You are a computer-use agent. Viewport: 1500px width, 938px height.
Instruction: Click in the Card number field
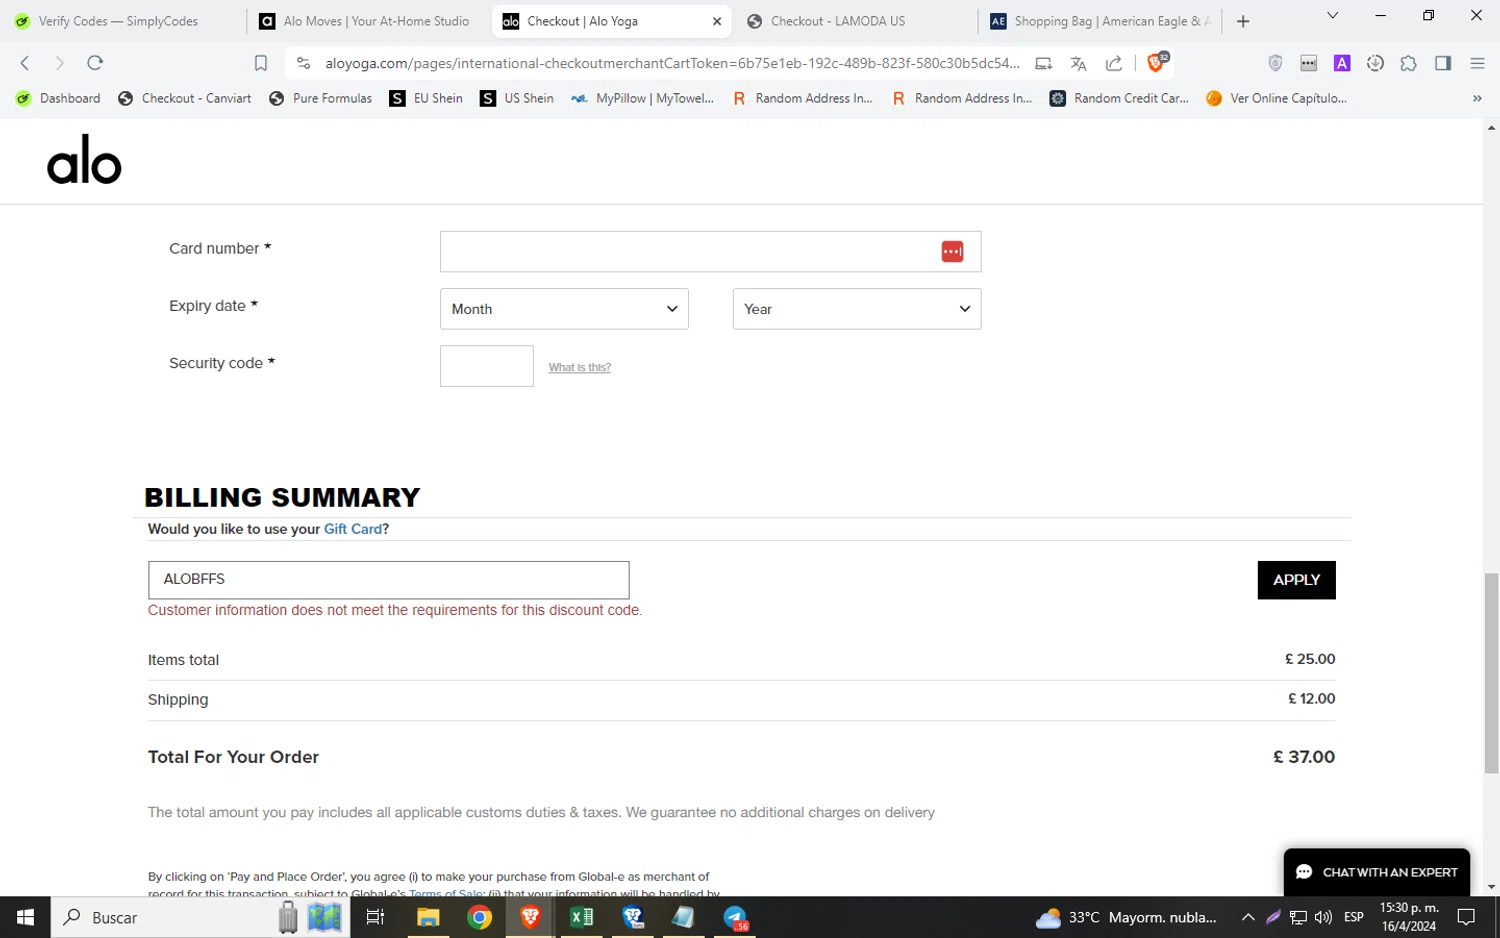(710, 251)
